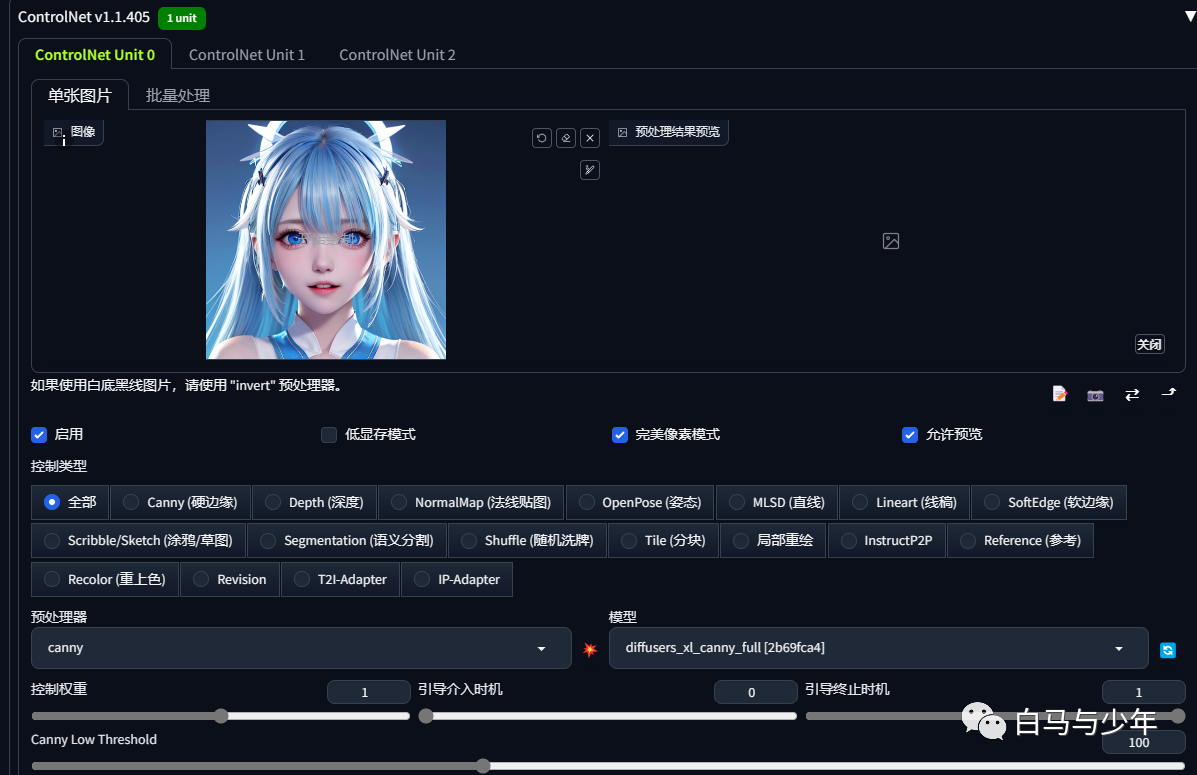
Task: Toggle the 完美像素模式 checkbox
Action: (x=620, y=434)
